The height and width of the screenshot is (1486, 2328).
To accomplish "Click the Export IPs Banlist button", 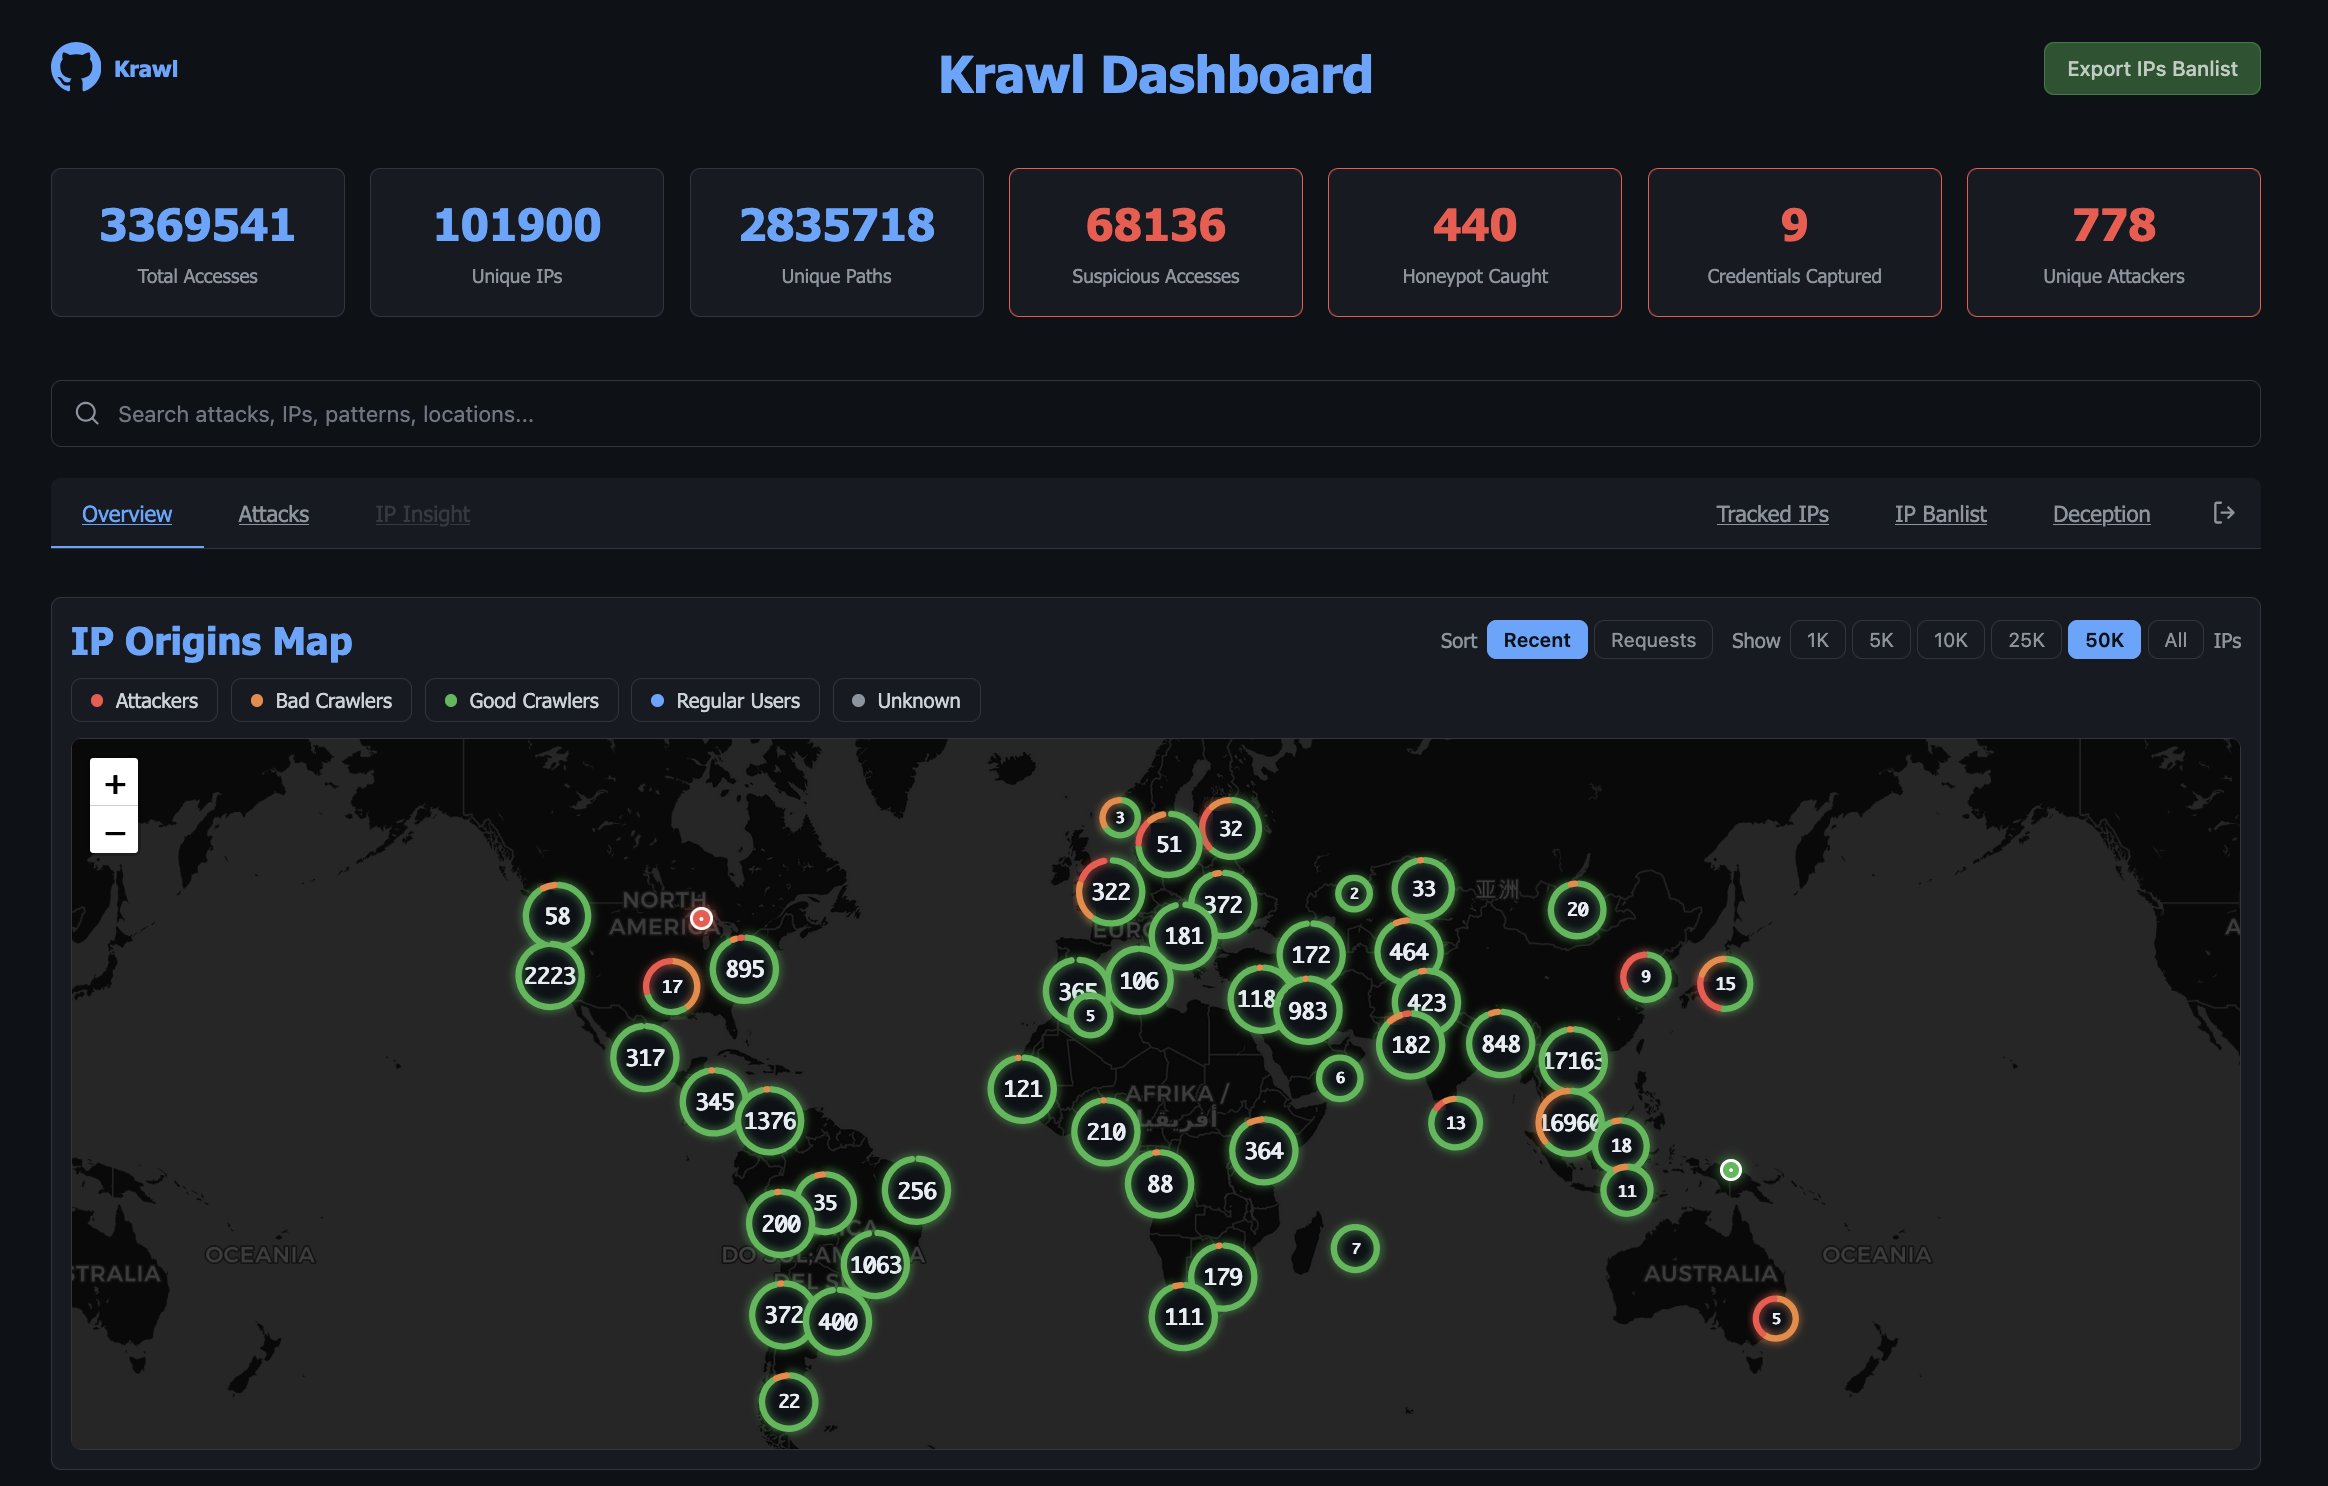I will pos(2152,68).
